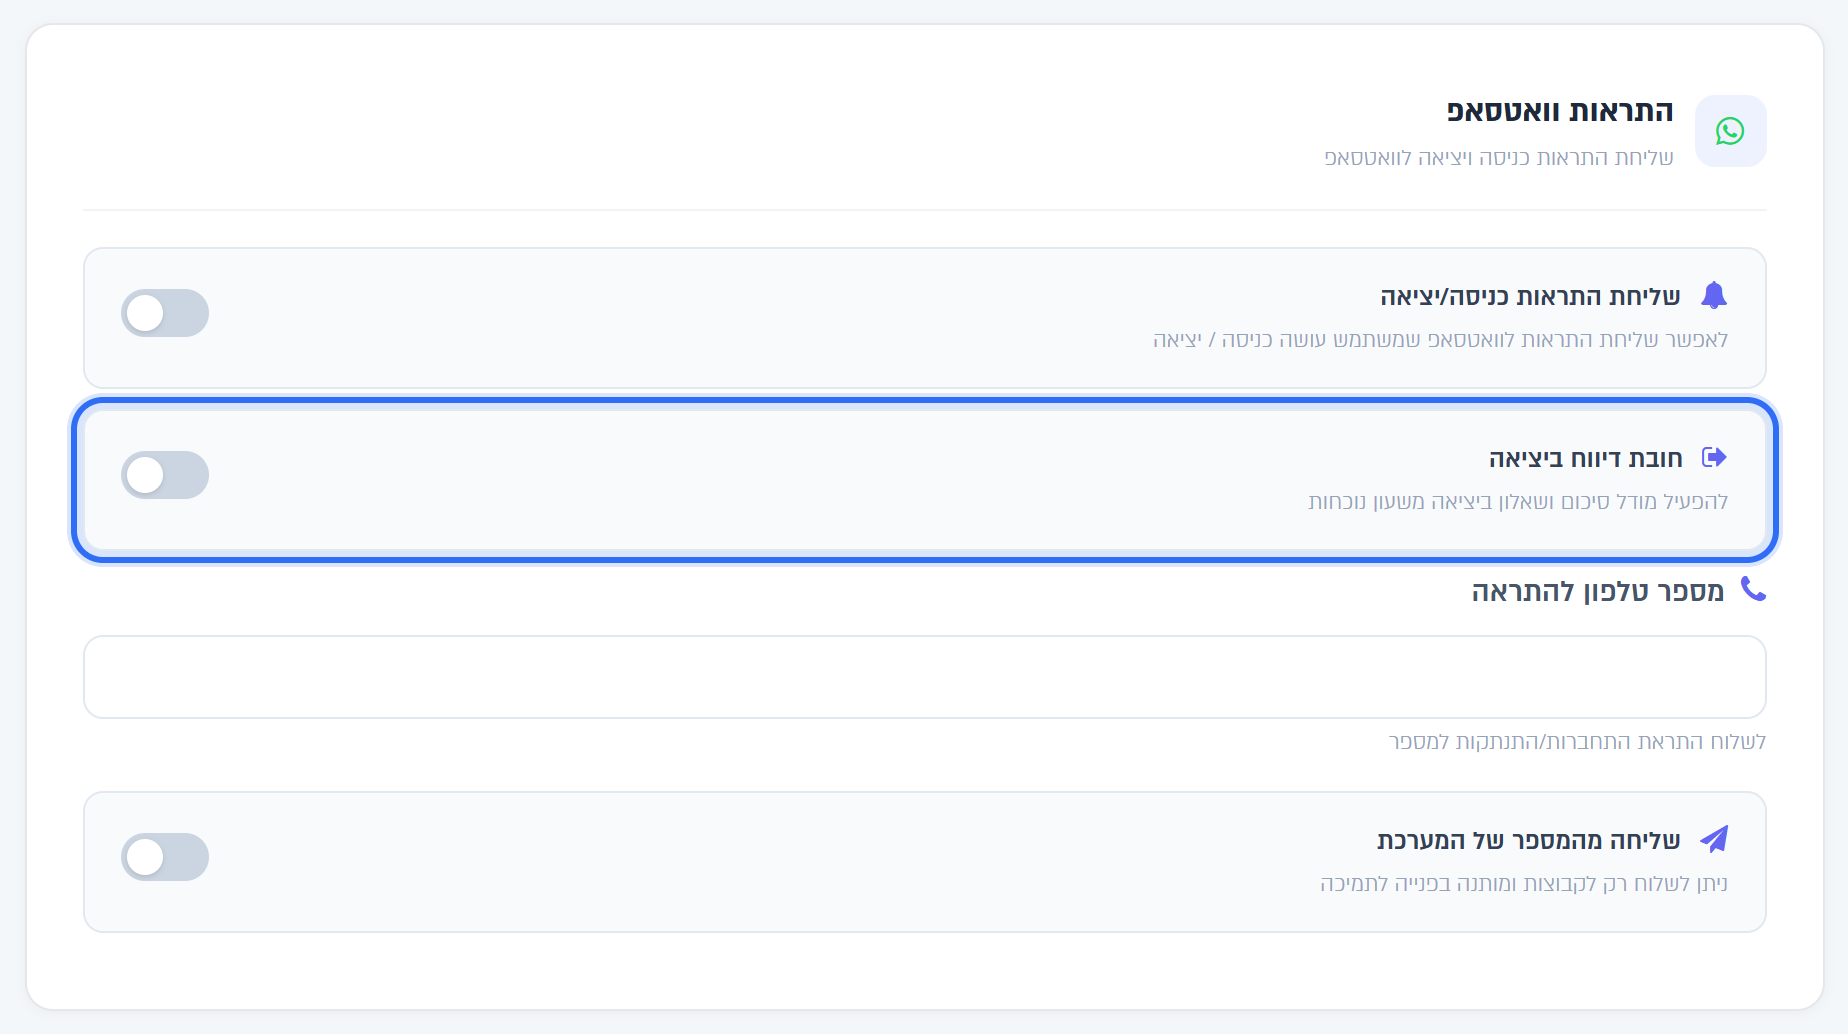
Task: Click description about users entering or exiting
Action: [x=1441, y=340]
